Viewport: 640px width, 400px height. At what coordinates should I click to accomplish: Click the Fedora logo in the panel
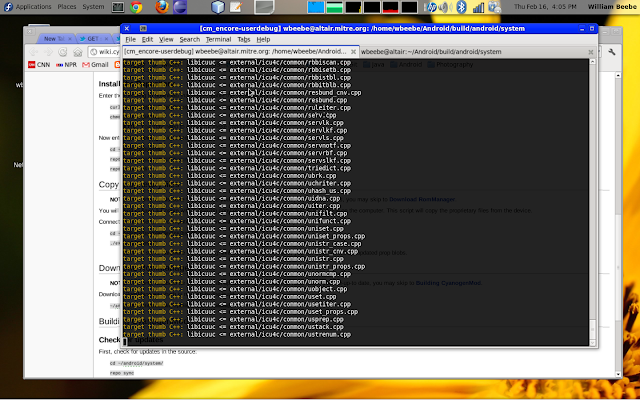[x=8, y=7]
